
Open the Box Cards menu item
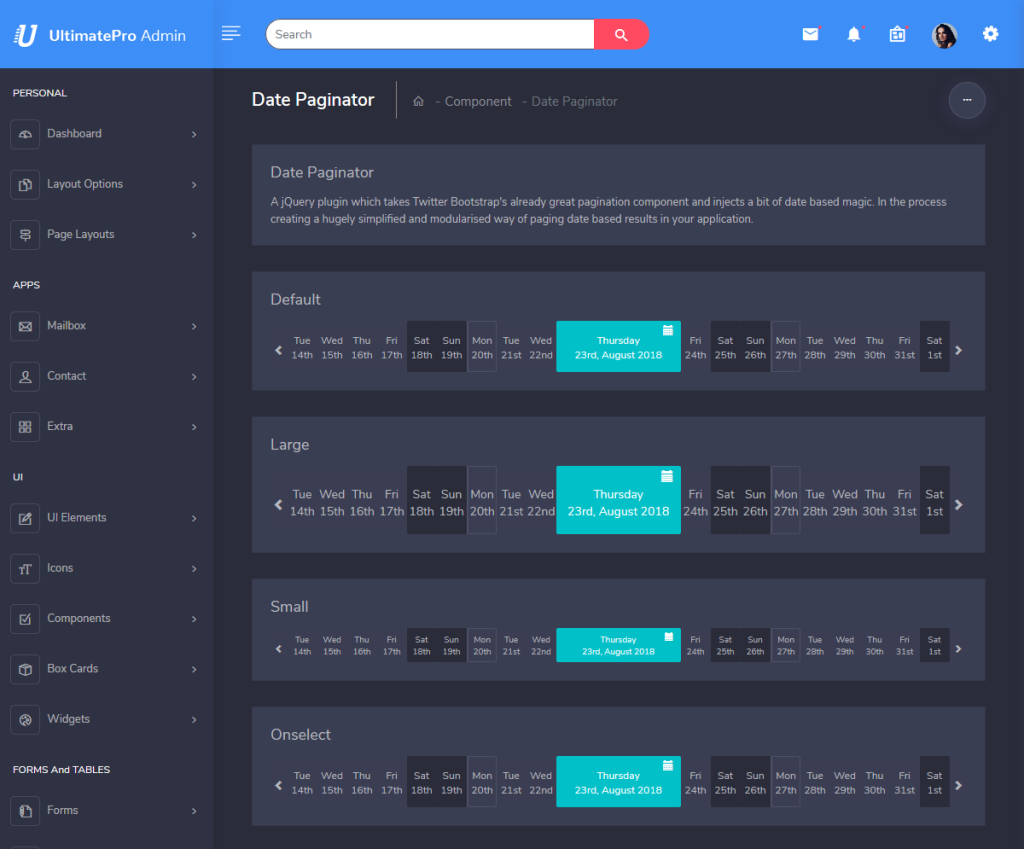click(104, 669)
